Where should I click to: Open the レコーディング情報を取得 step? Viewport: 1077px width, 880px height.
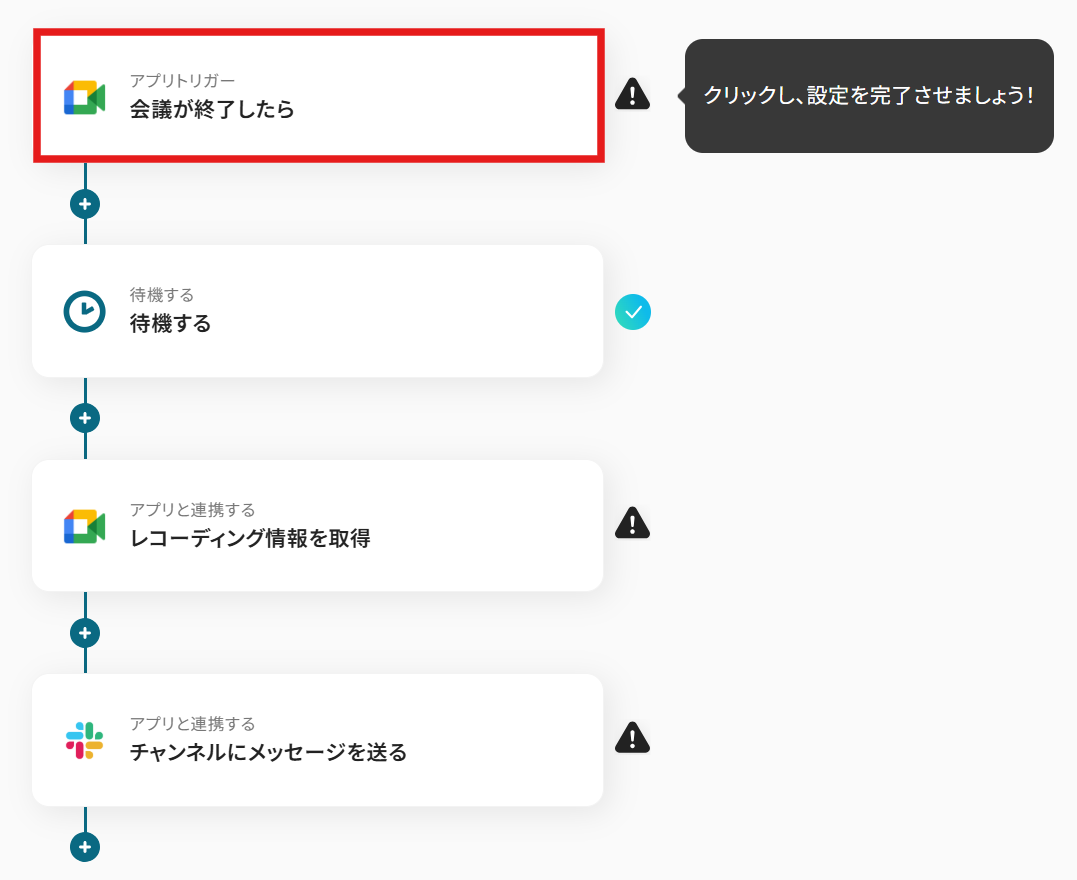click(317, 526)
